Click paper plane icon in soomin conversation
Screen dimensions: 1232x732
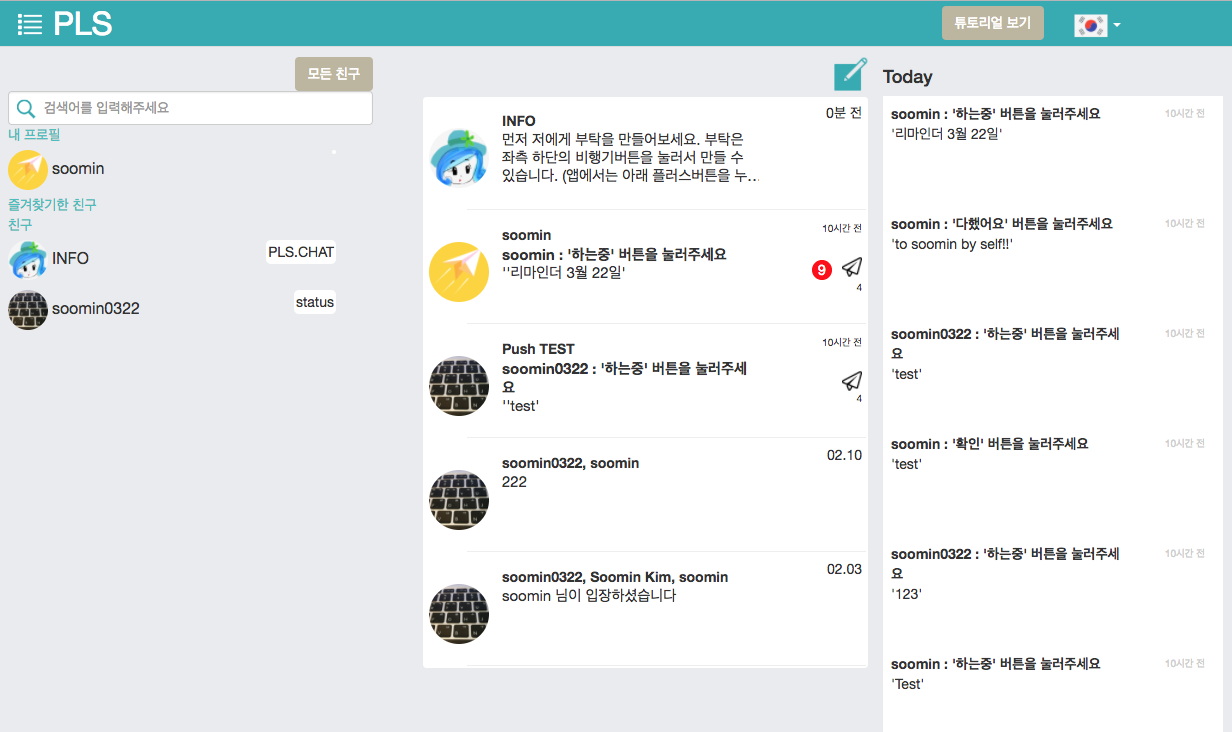point(851,267)
